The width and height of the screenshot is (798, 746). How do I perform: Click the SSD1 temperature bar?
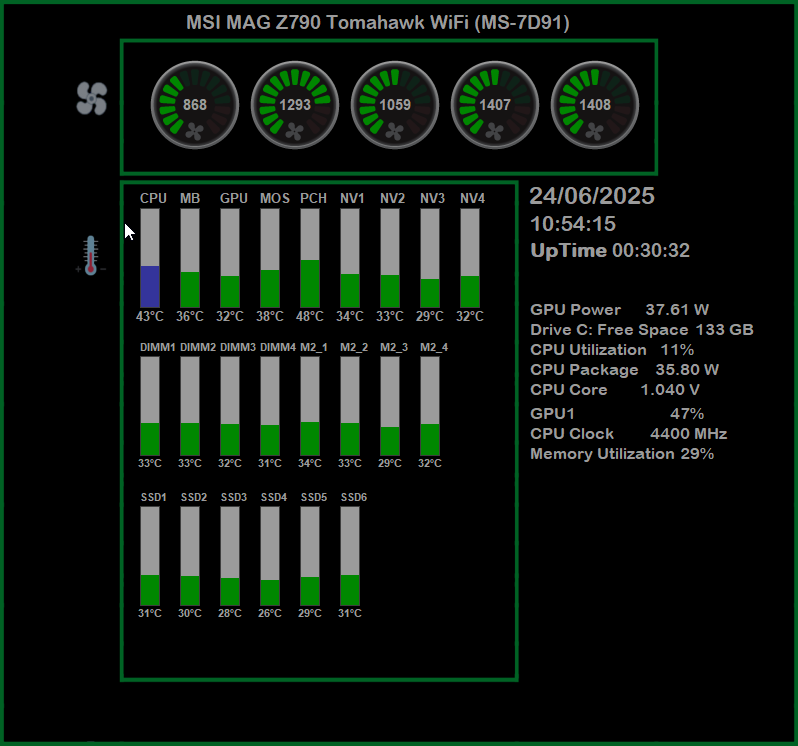(150, 556)
